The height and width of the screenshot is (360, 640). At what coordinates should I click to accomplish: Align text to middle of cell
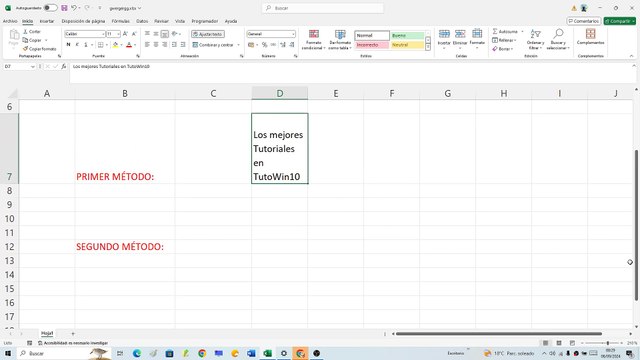click(x=156, y=33)
